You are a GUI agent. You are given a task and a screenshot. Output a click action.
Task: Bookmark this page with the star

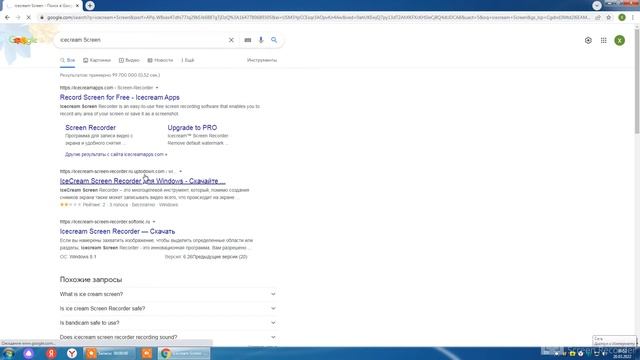pos(609,18)
